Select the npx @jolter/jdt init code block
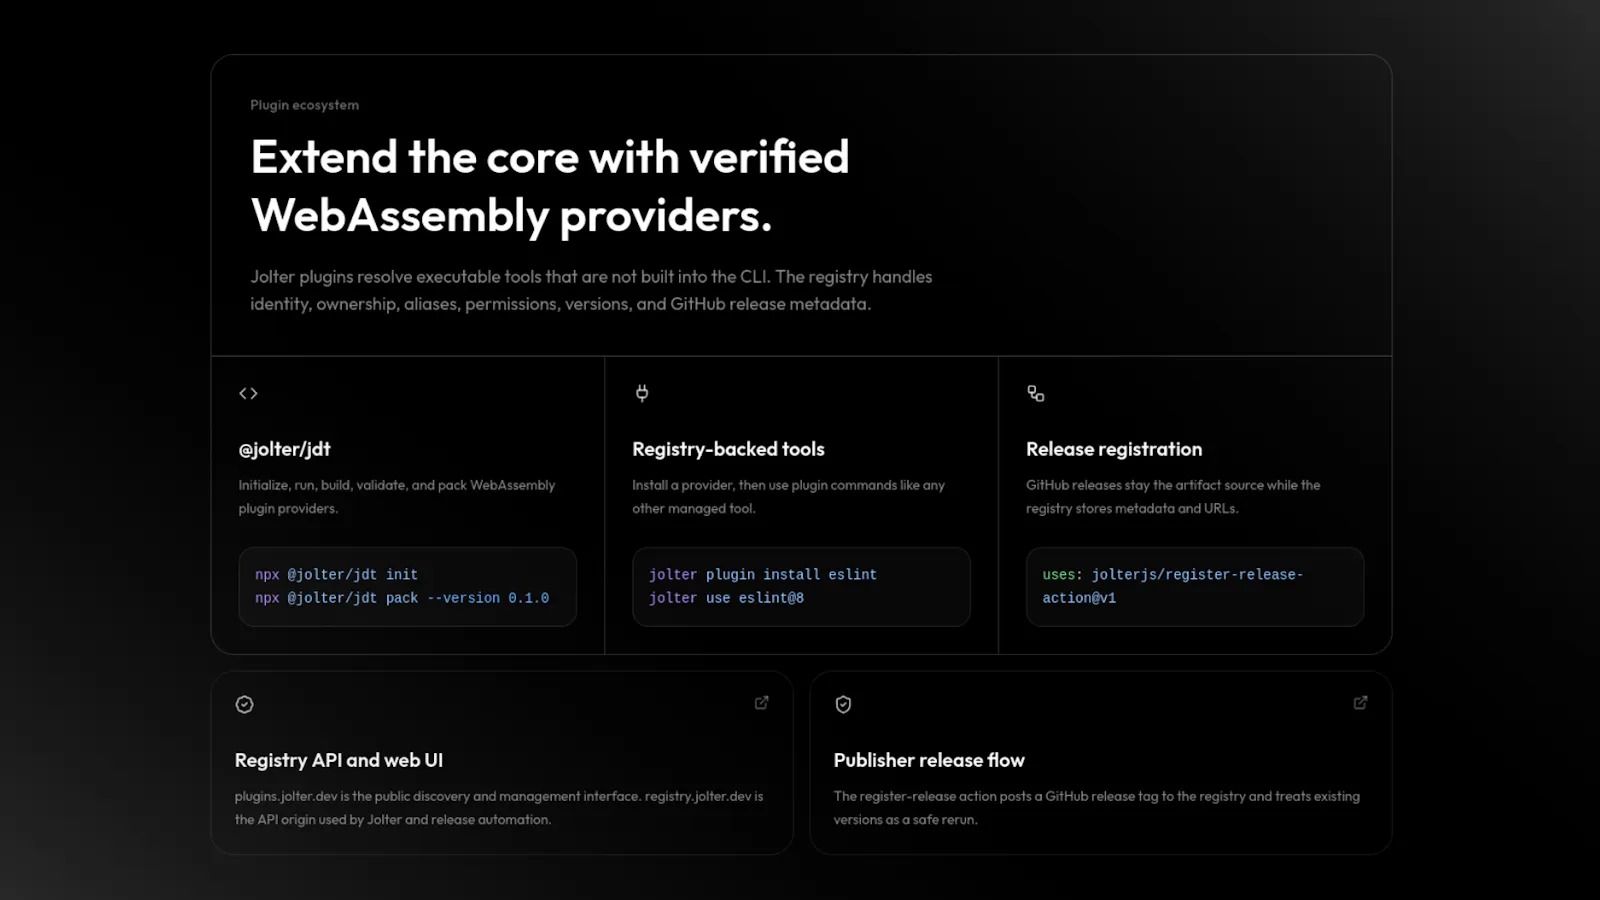 pyautogui.click(x=408, y=586)
